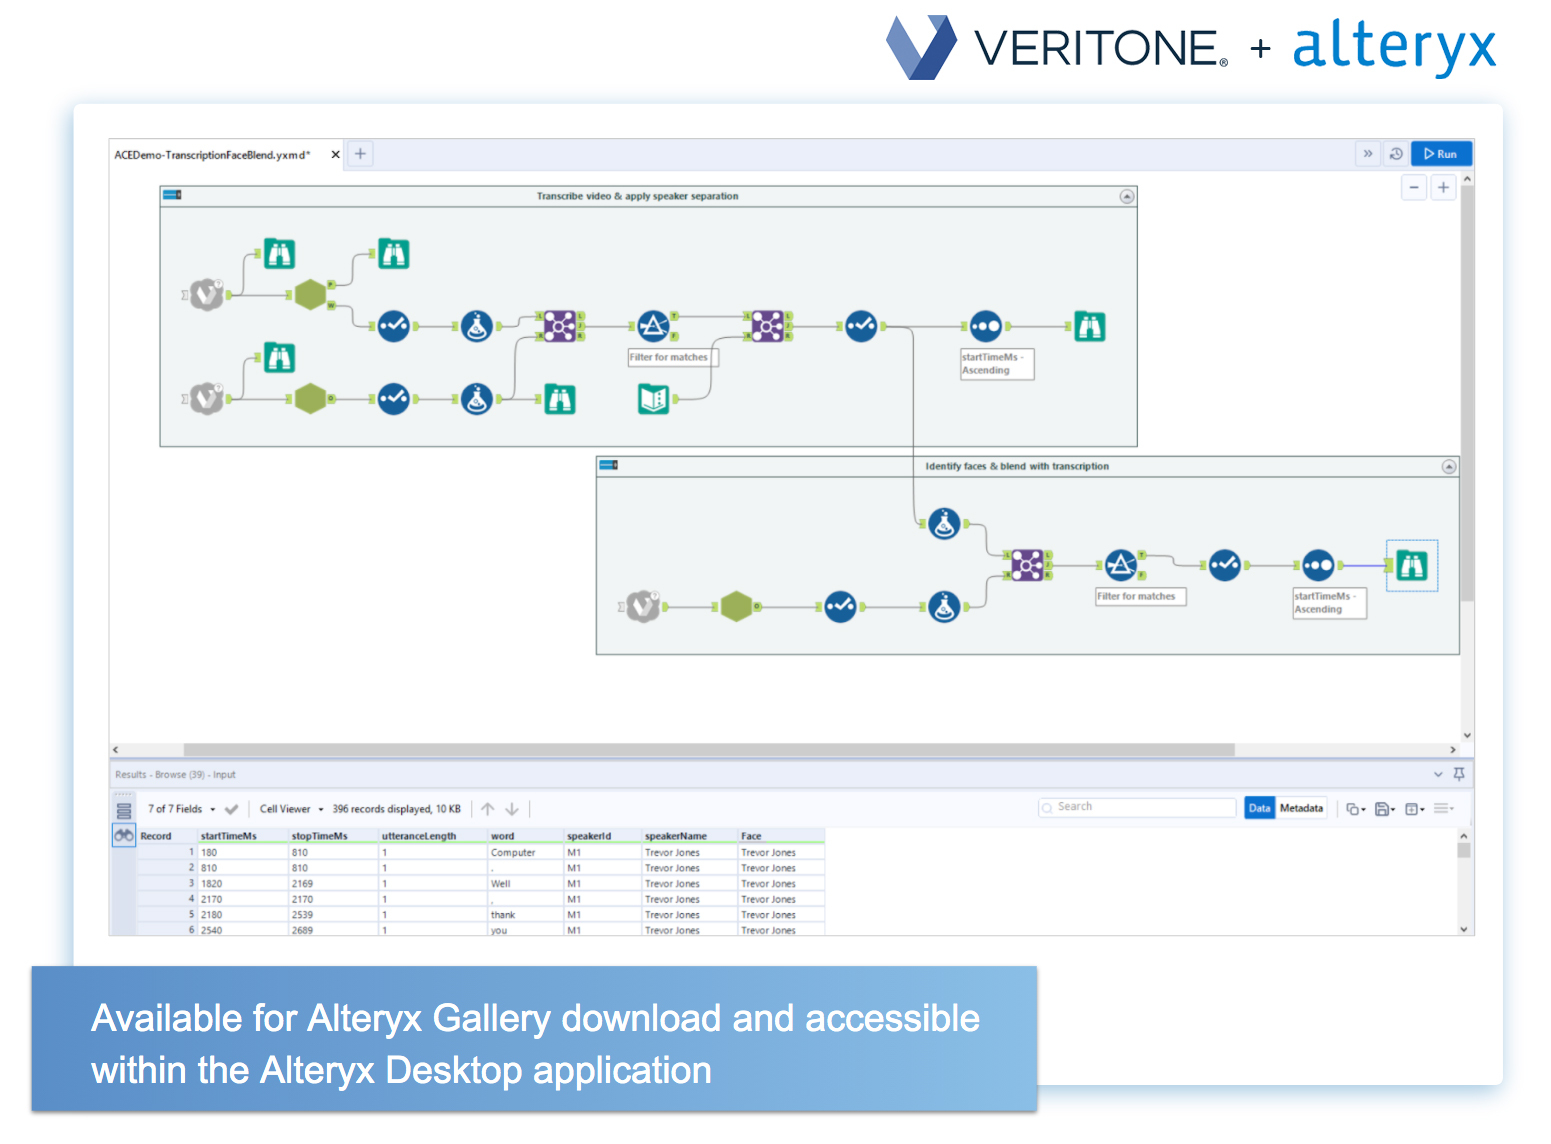Viewport: 1551px width, 1144px height.
Task: Select the highlighted Browse tool in the face blend container
Action: coord(1411,566)
